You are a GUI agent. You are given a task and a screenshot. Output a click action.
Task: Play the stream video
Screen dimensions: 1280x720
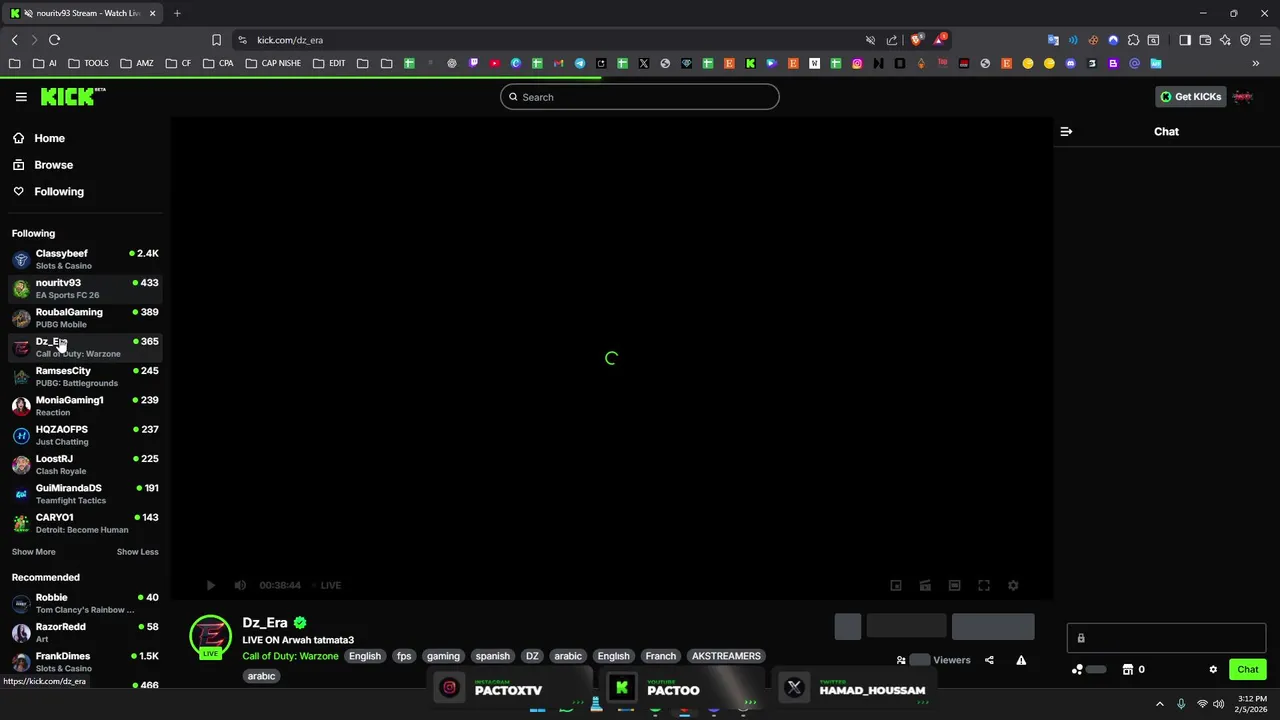210,585
